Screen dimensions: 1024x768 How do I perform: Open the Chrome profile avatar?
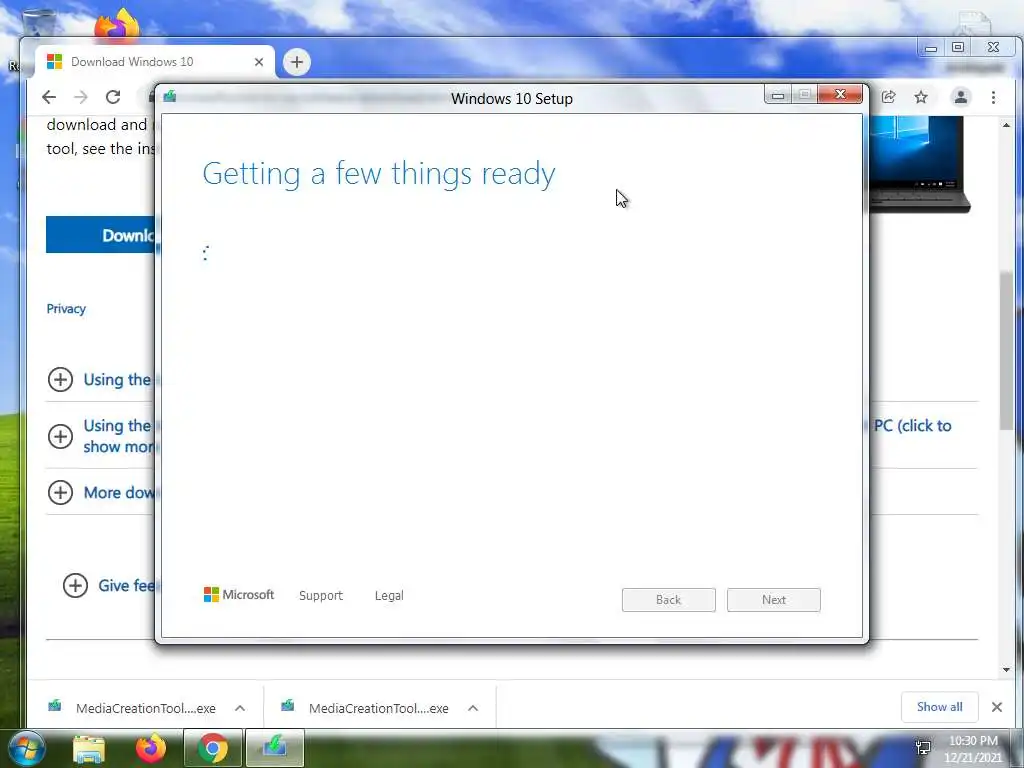961,97
